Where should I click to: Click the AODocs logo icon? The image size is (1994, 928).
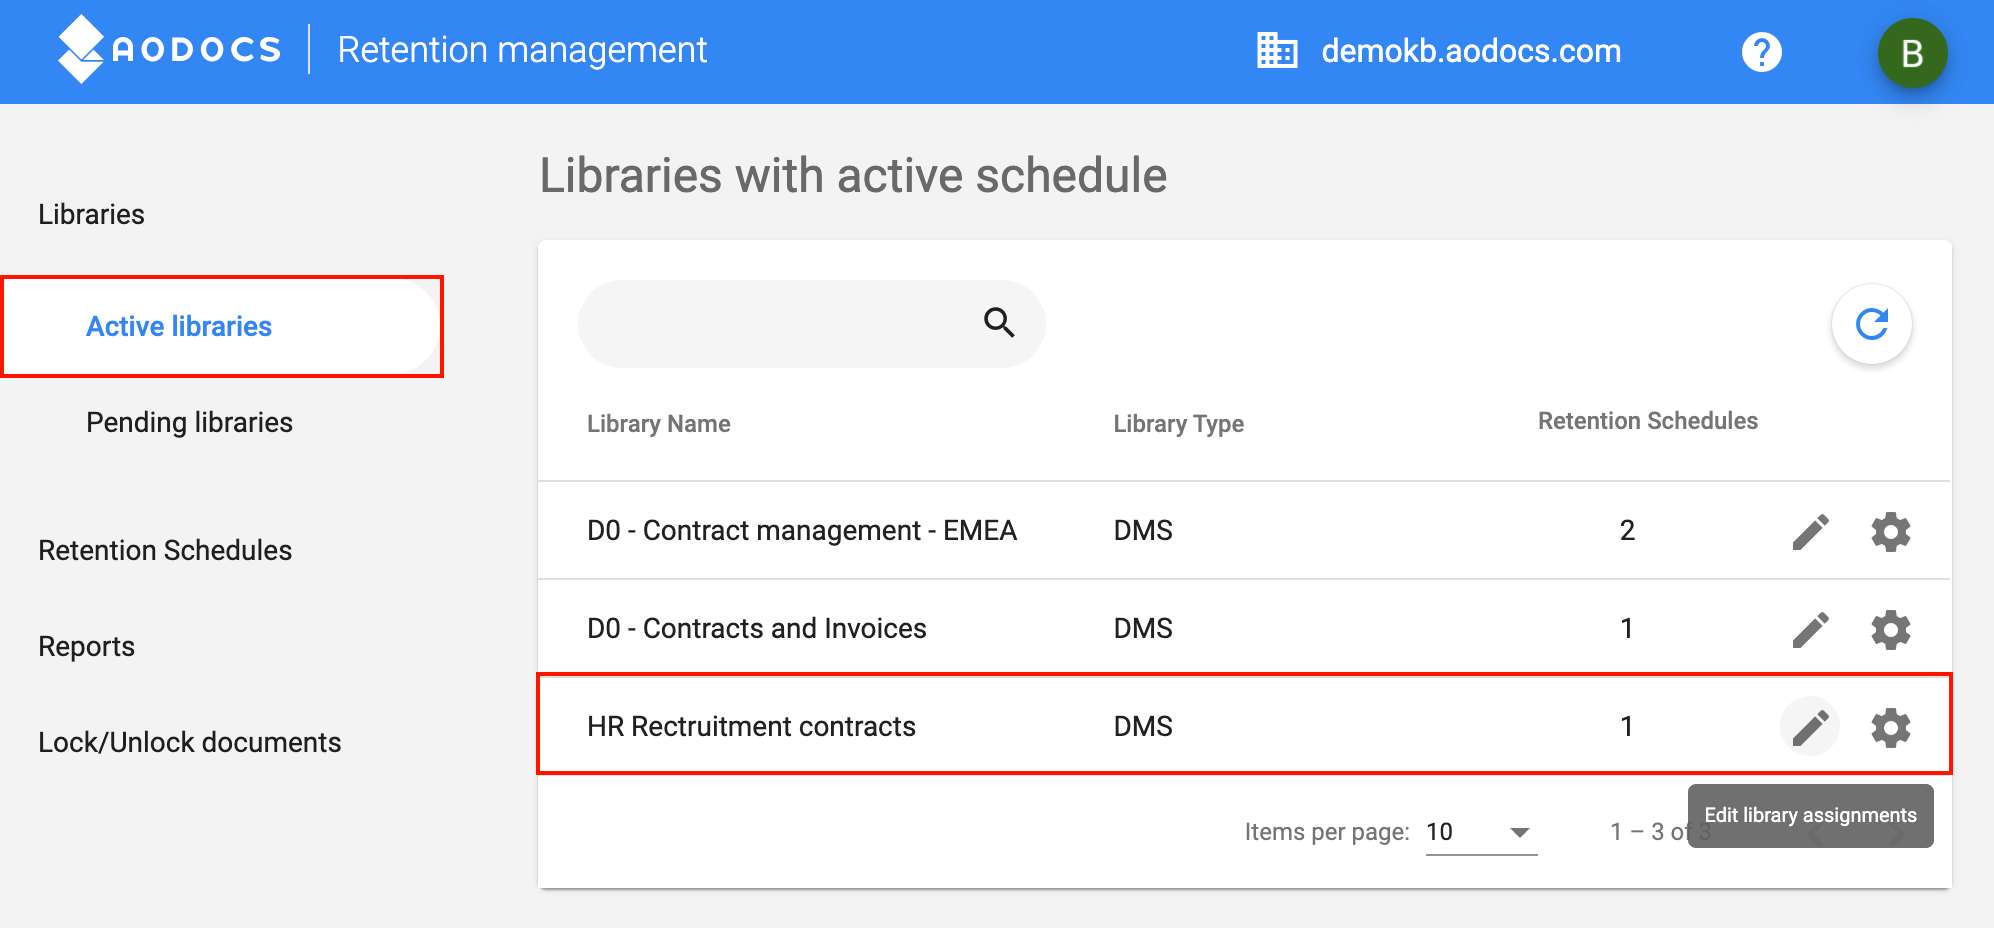point(78,50)
